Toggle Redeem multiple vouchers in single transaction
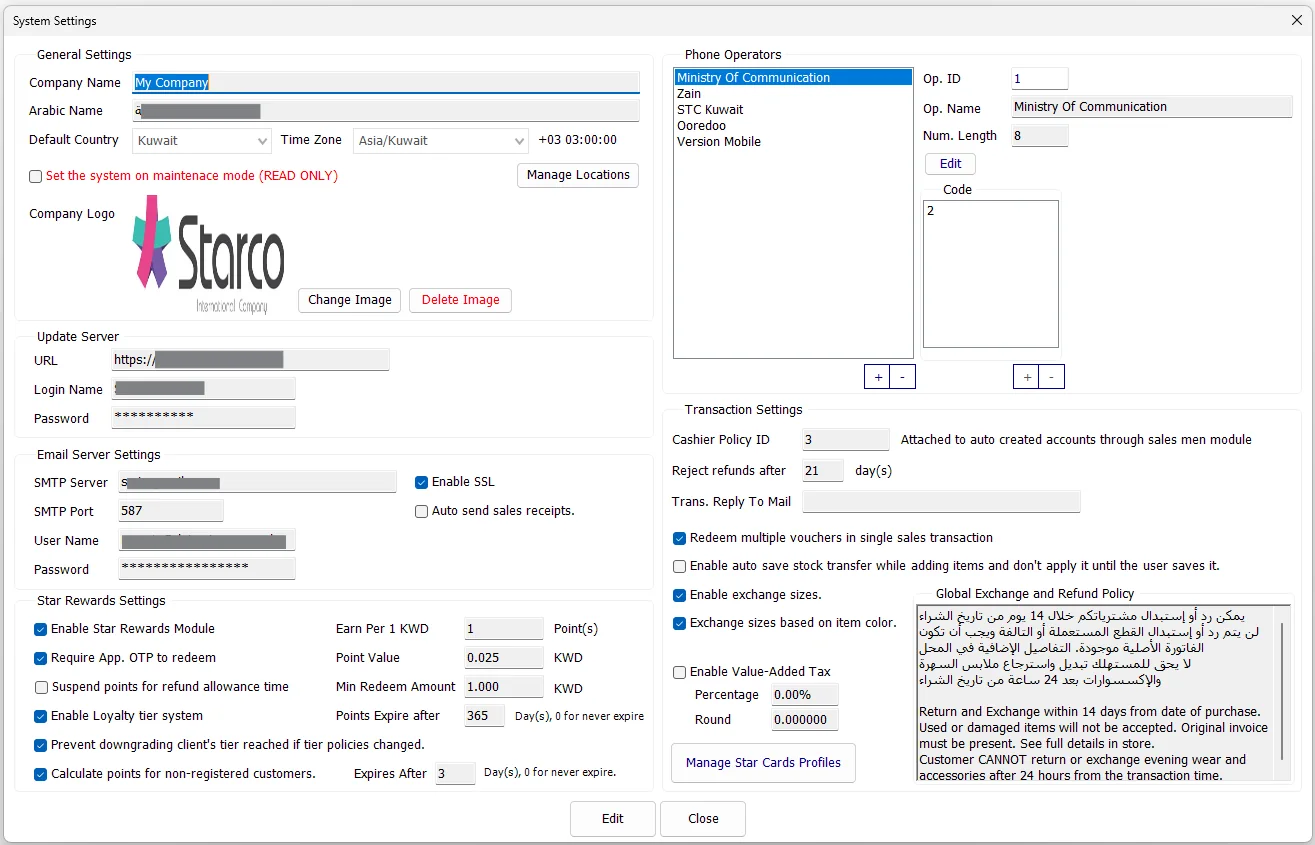This screenshot has width=1315, height=845. 680,538
